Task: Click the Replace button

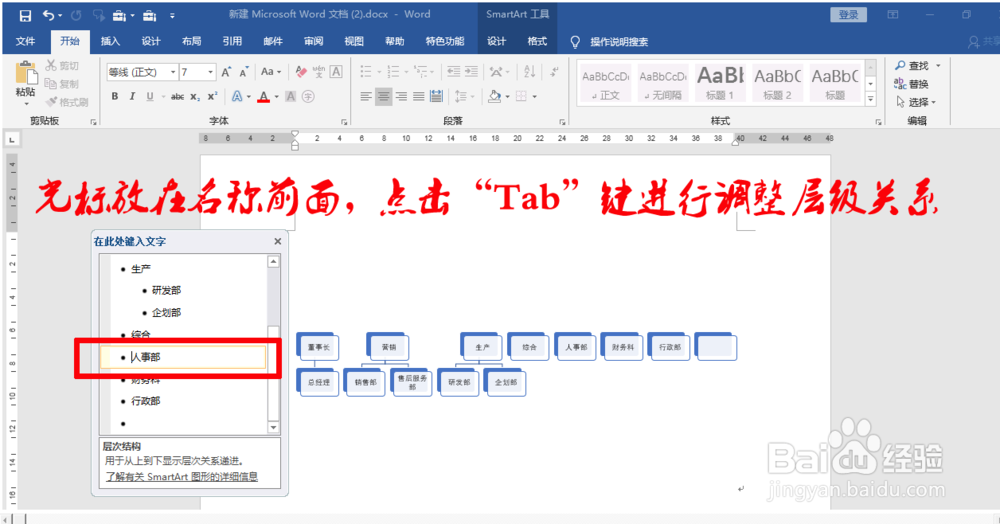Action: (911, 84)
